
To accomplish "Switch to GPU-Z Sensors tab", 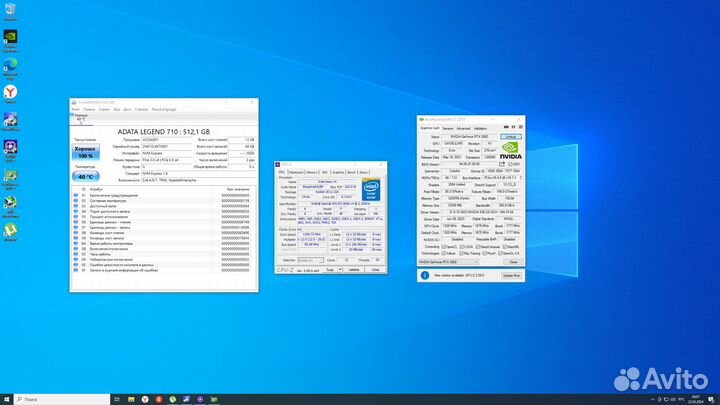I will click(448, 129).
